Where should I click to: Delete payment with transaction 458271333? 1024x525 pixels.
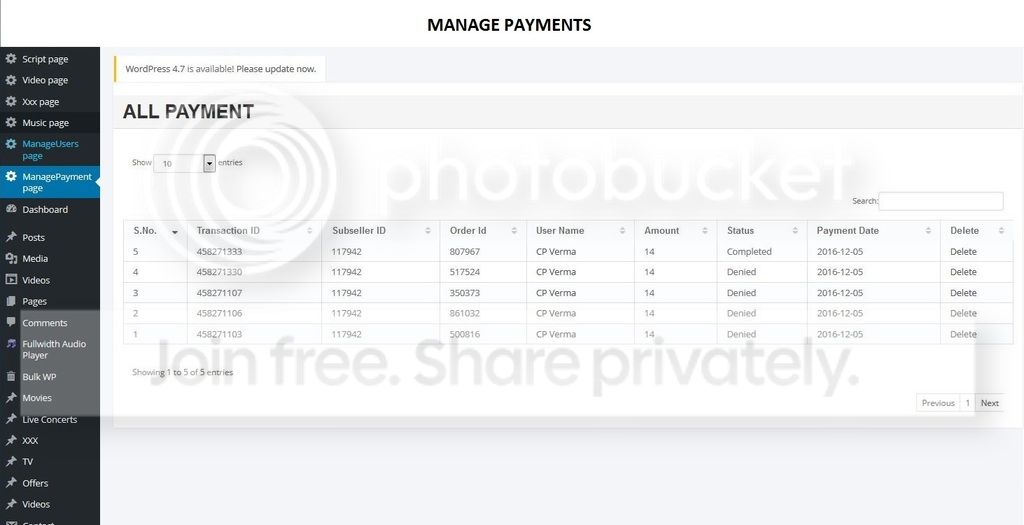[x=963, y=251]
